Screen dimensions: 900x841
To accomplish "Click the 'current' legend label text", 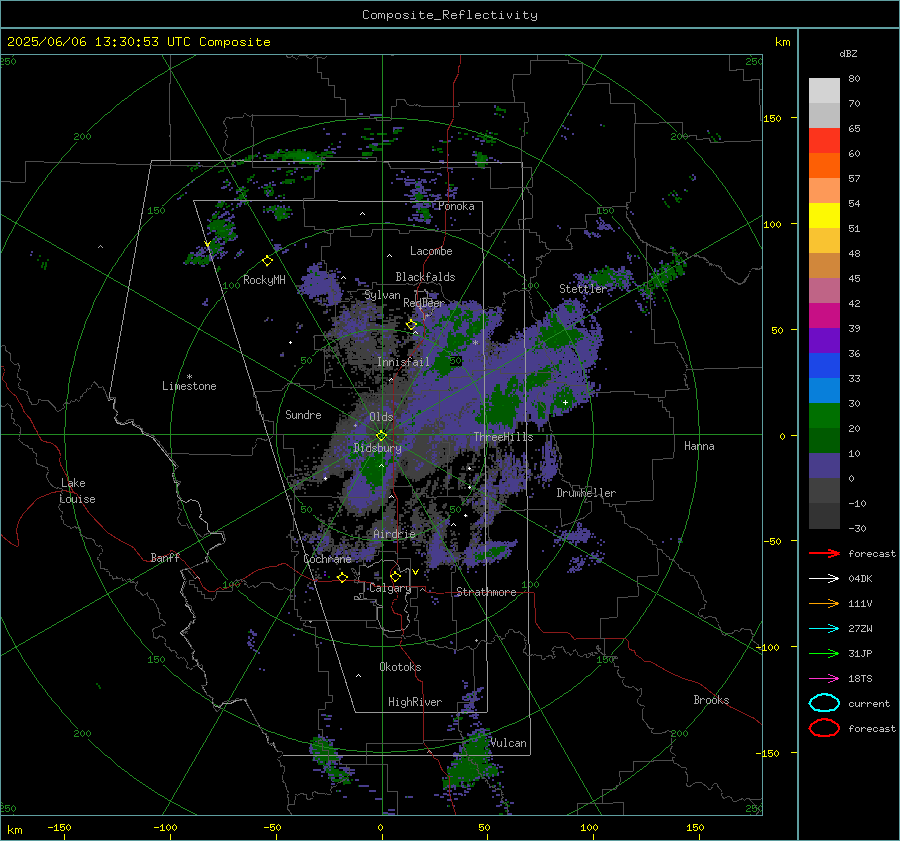I will click(x=869, y=703).
